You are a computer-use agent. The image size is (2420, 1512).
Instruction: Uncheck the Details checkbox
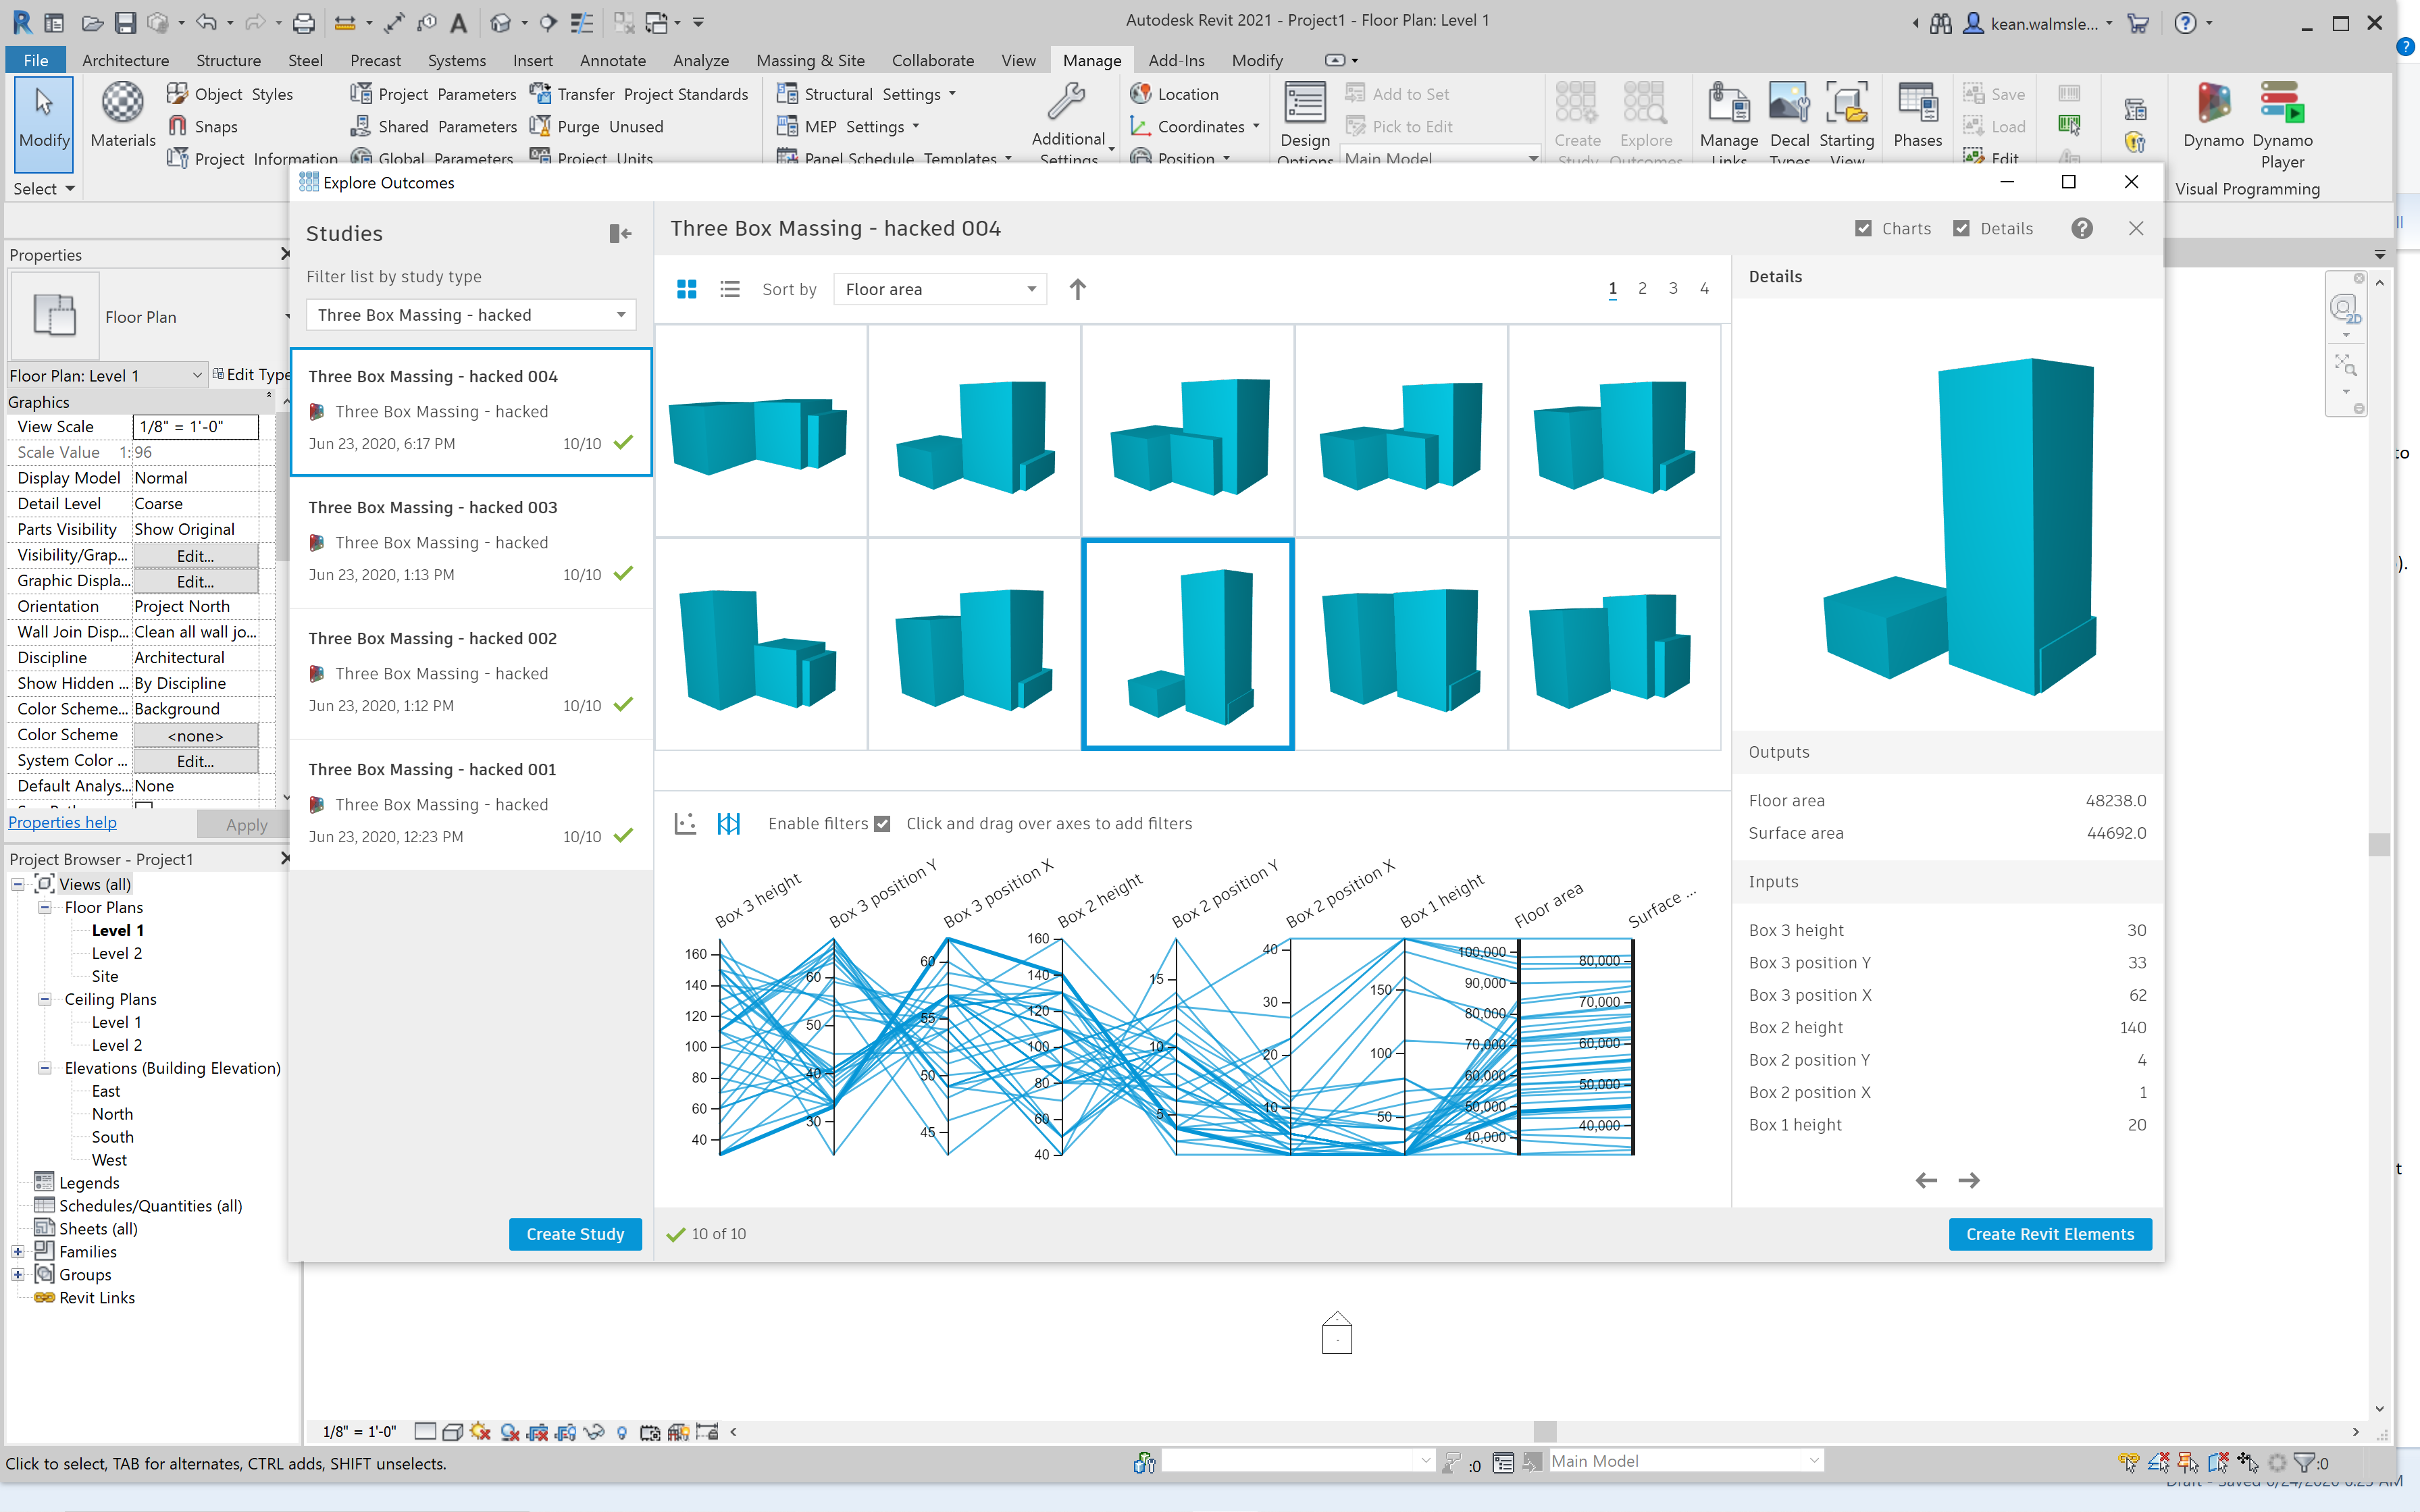tap(1961, 228)
